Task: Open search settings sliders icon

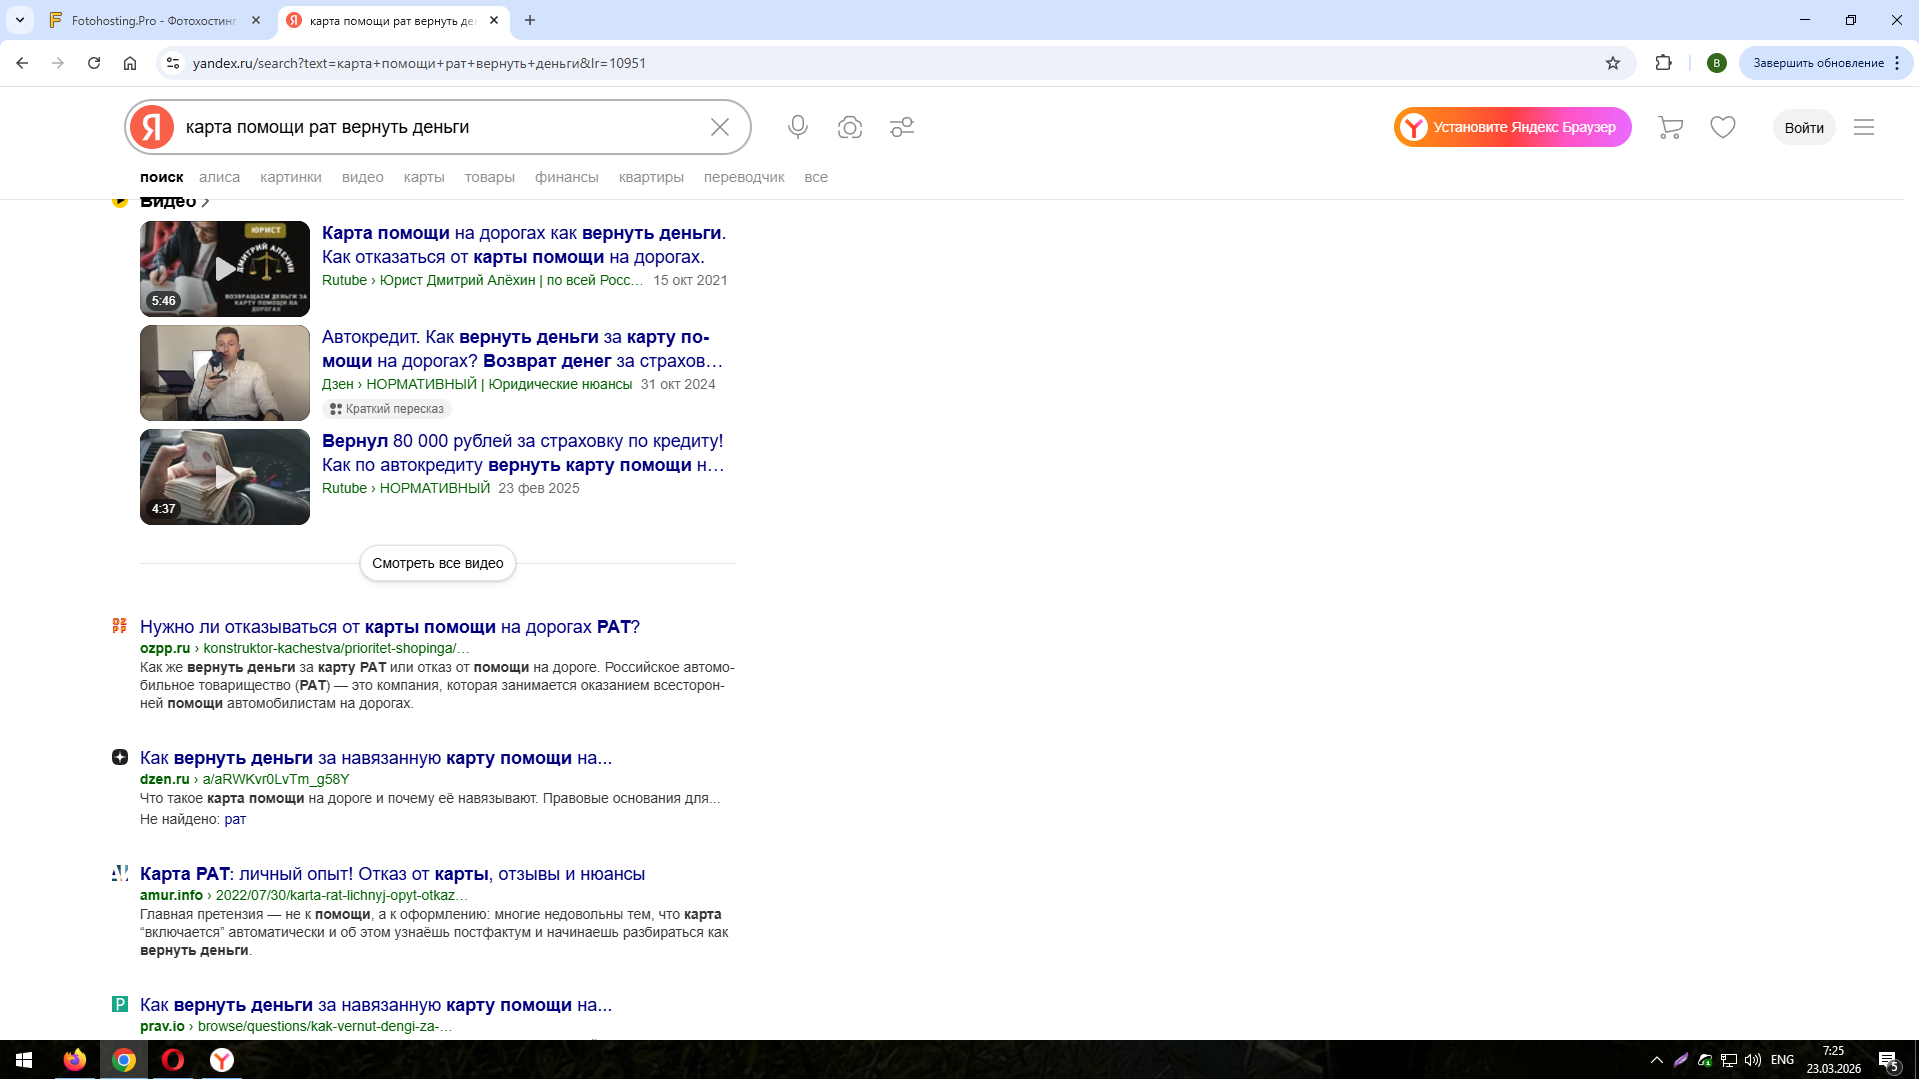Action: [902, 127]
